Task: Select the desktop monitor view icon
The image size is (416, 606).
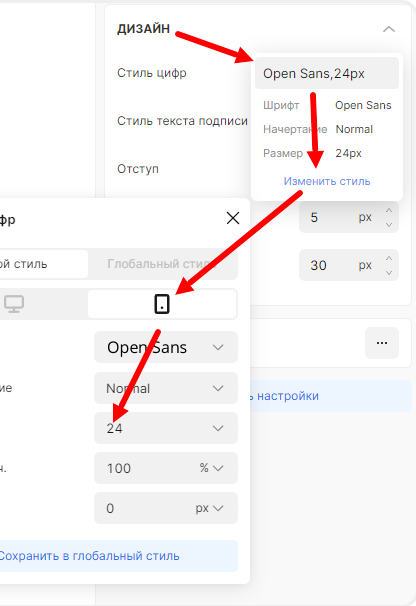Action: tap(14, 304)
